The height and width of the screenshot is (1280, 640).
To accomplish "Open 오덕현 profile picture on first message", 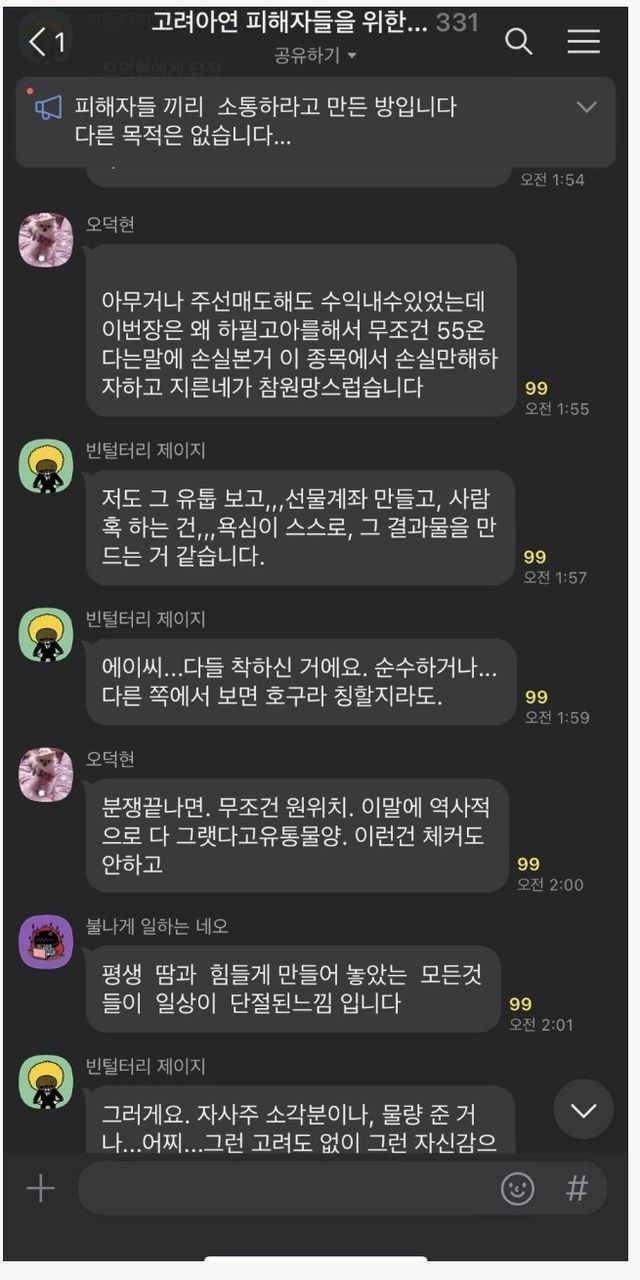I will point(46,240).
